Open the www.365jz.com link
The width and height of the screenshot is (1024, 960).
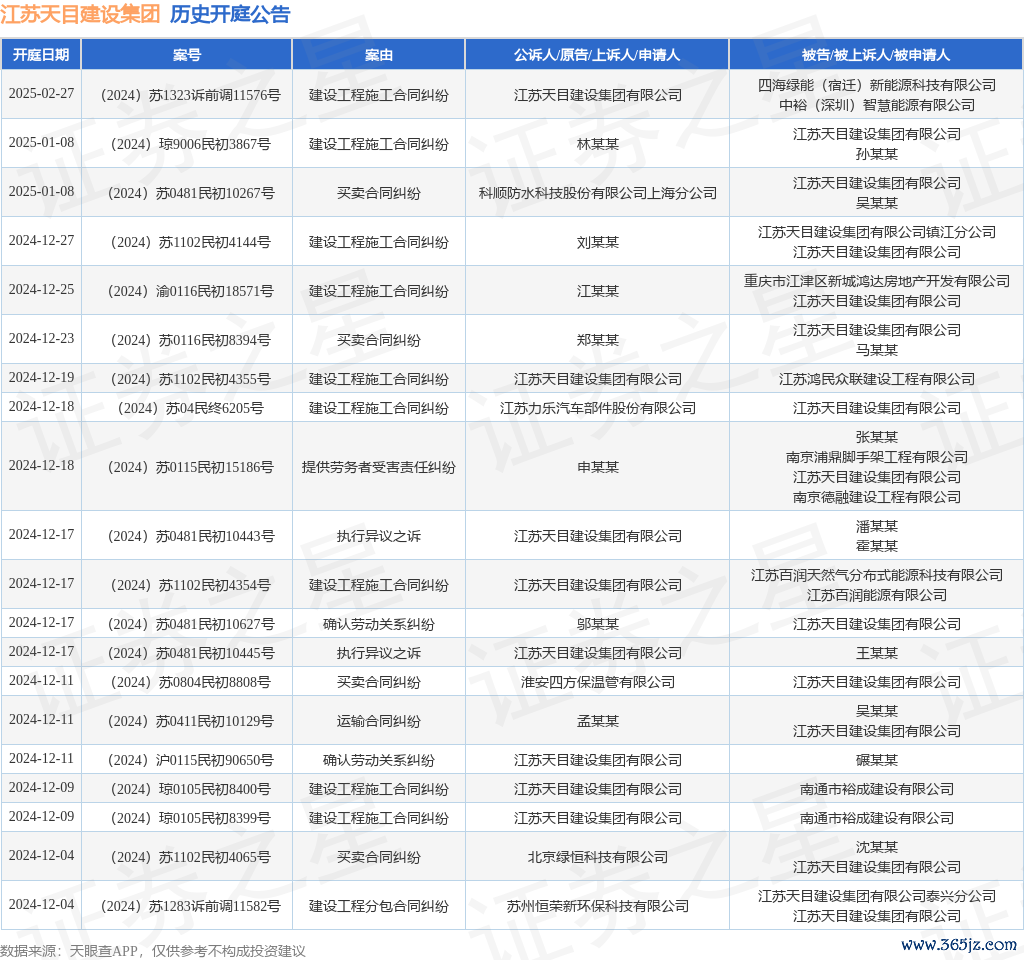click(958, 945)
